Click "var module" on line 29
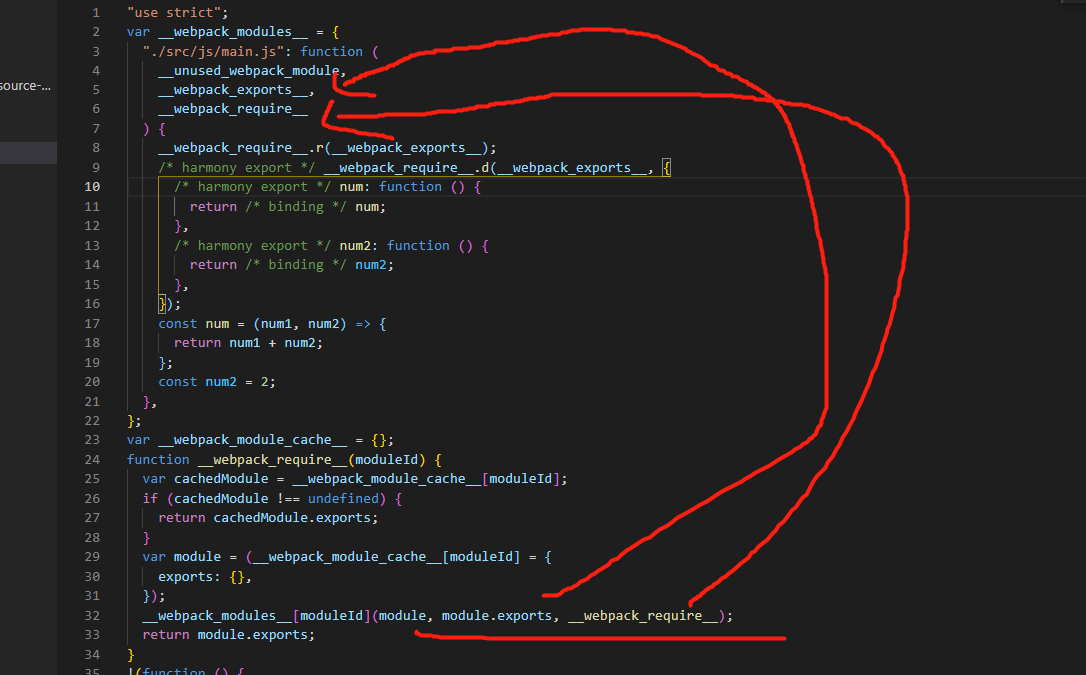This screenshot has height=675, width=1086. click(181, 557)
